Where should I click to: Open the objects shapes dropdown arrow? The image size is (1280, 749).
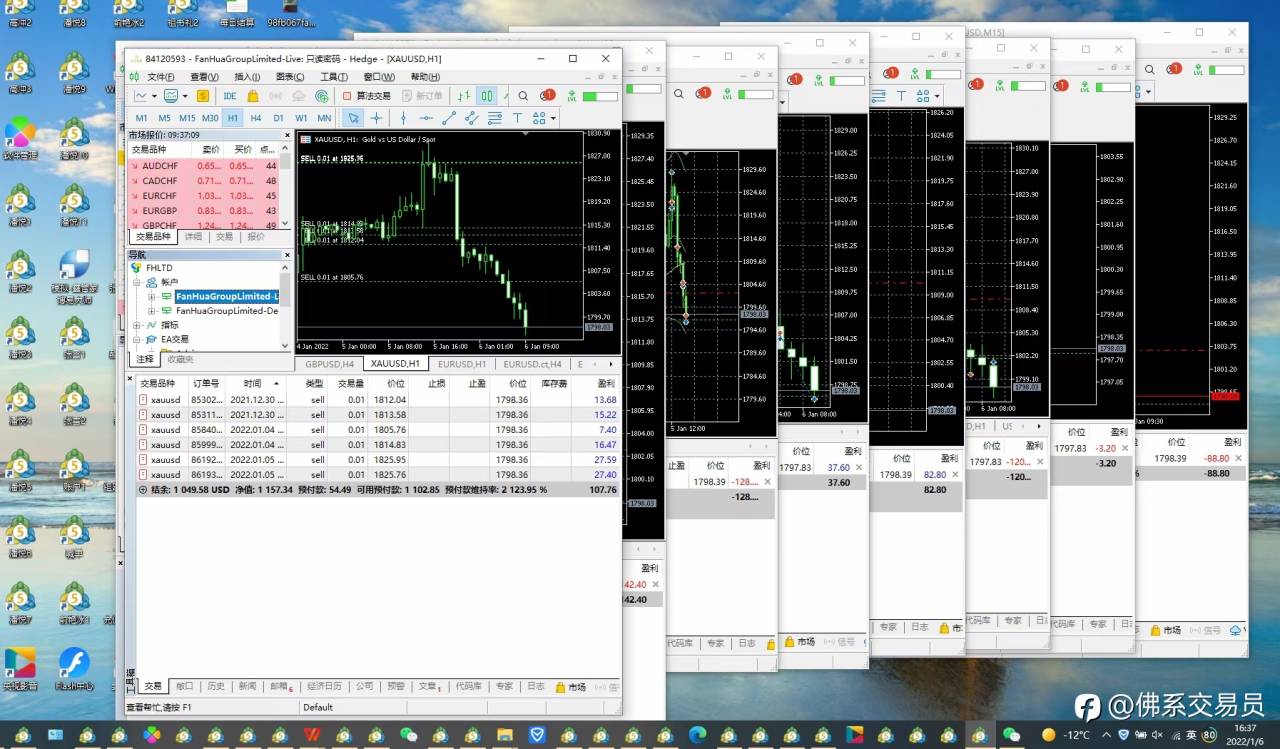point(553,118)
